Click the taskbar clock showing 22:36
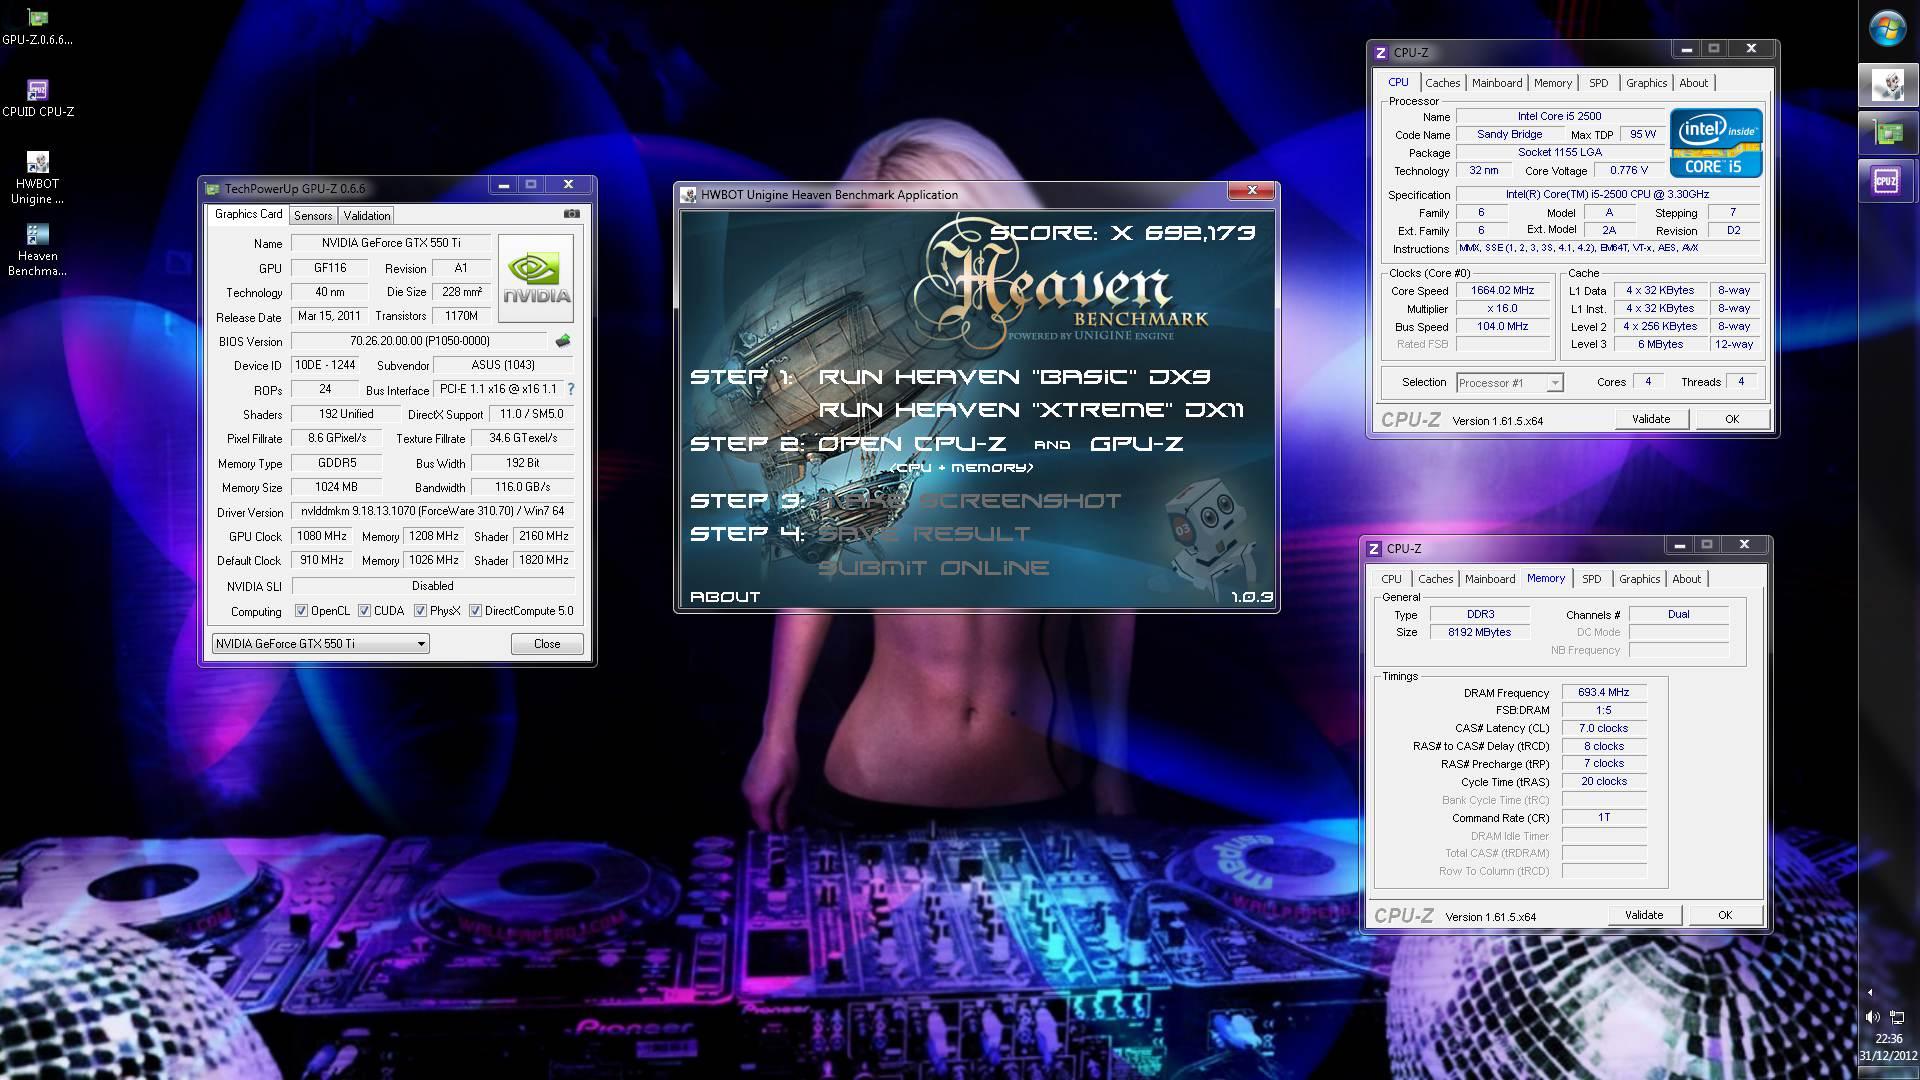1920x1080 pixels. pos(1888,1039)
